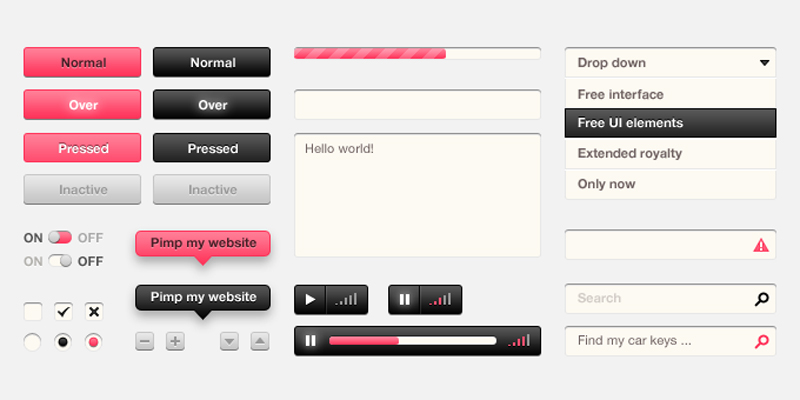Click the pink playback progress slider
The image size is (800, 400).
(x=412, y=341)
